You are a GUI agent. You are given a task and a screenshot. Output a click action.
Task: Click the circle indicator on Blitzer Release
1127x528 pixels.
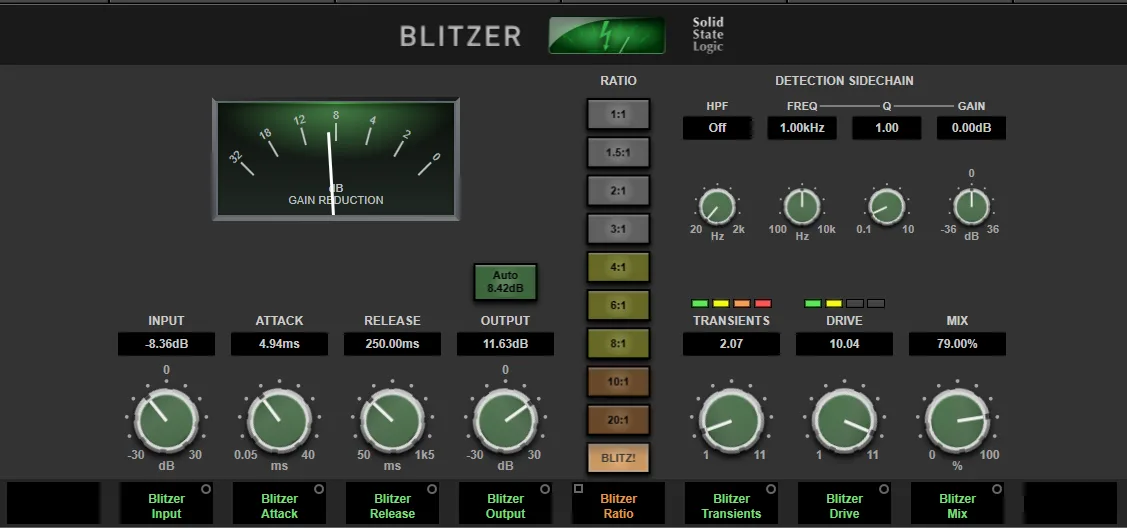pyautogui.click(x=432, y=489)
